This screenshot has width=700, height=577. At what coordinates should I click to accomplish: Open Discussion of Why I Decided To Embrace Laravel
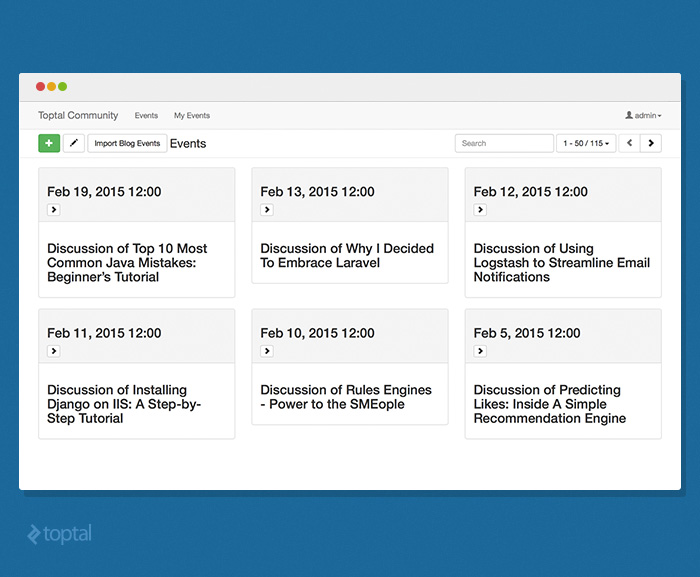[x=347, y=255]
